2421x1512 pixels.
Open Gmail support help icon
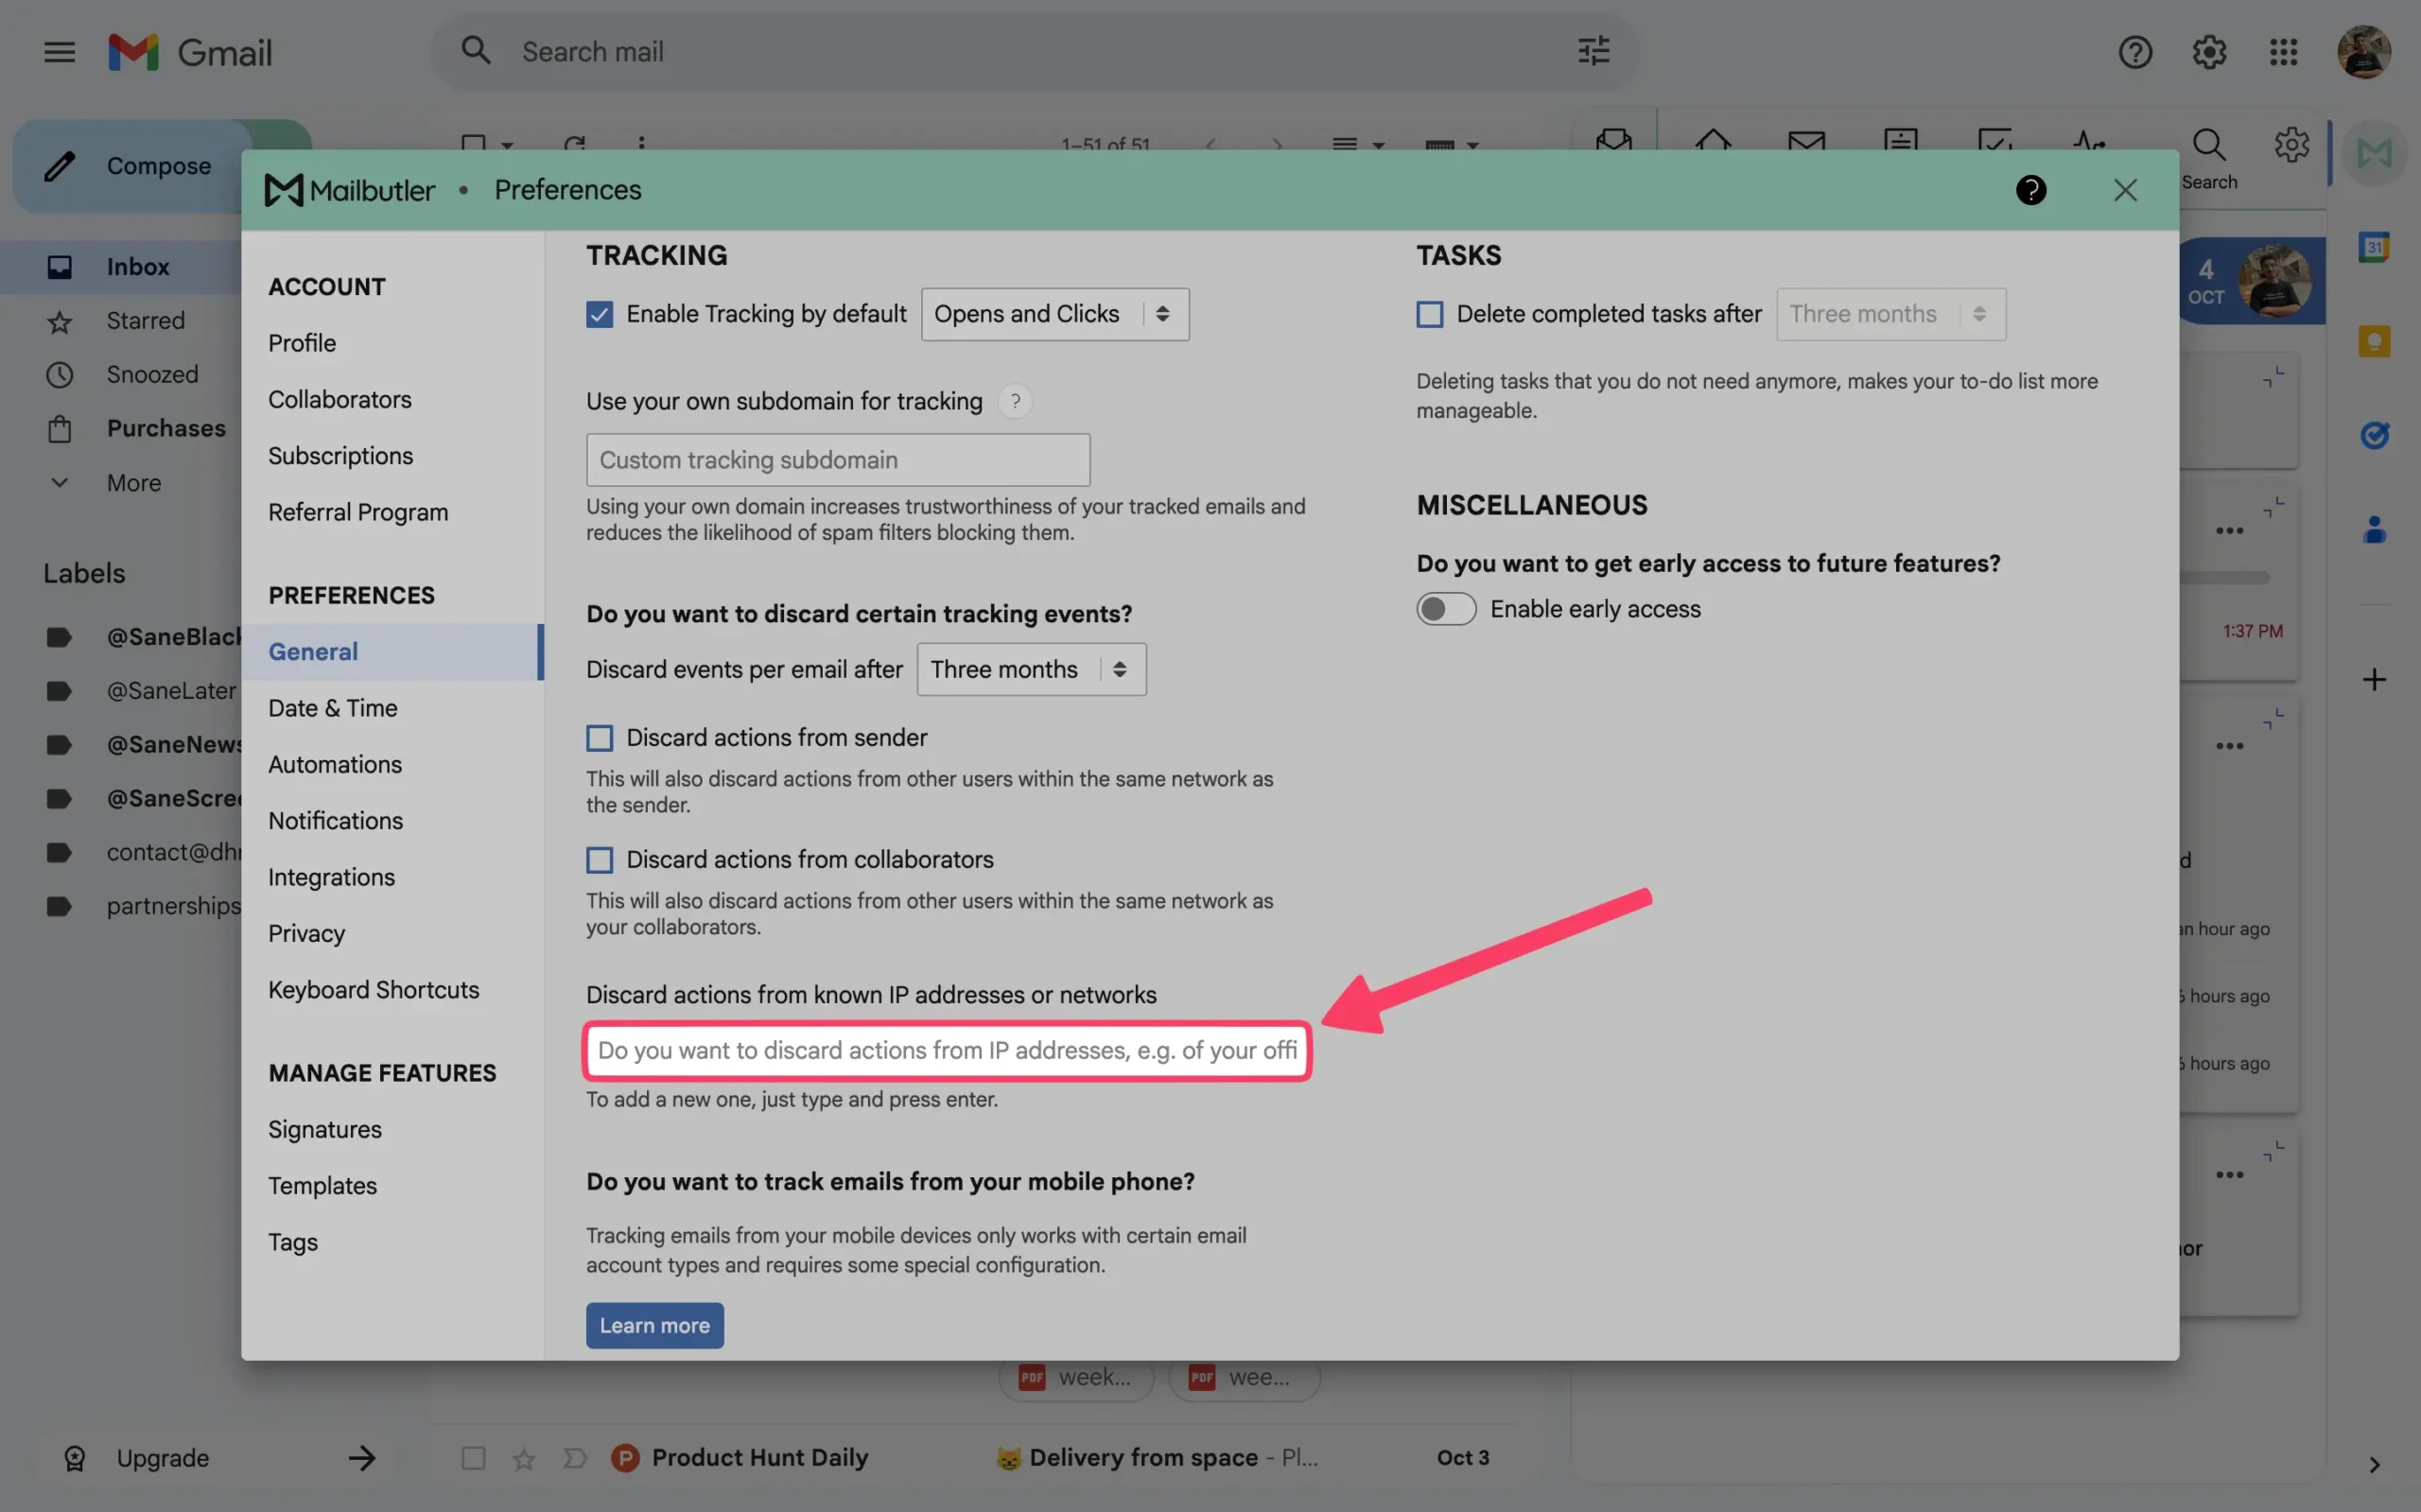2135,52
